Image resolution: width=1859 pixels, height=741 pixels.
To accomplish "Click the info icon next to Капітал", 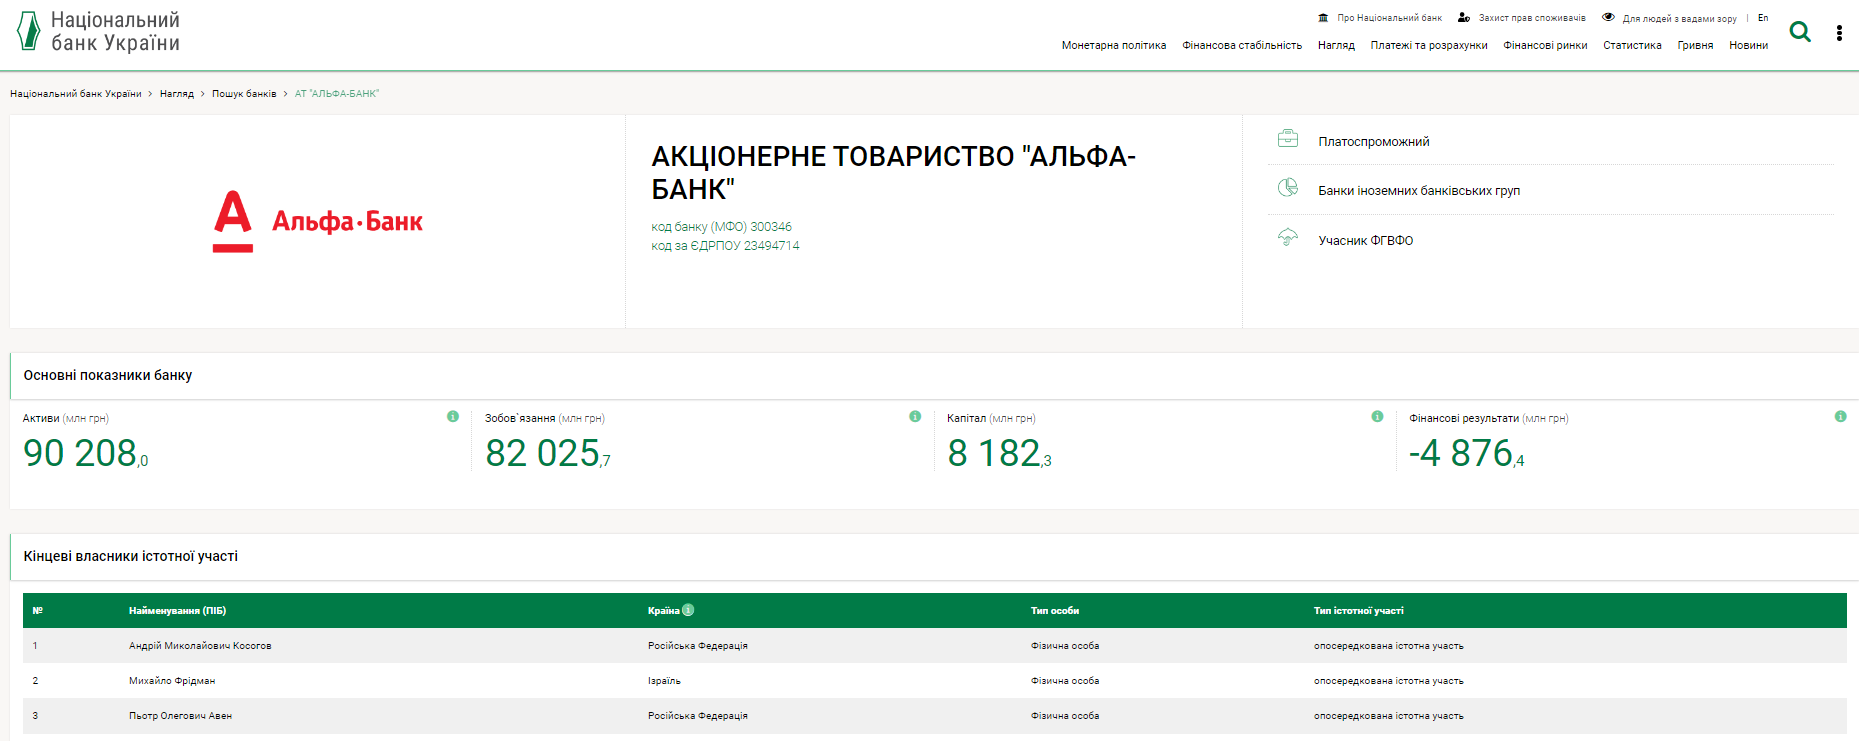I will [1377, 417].
